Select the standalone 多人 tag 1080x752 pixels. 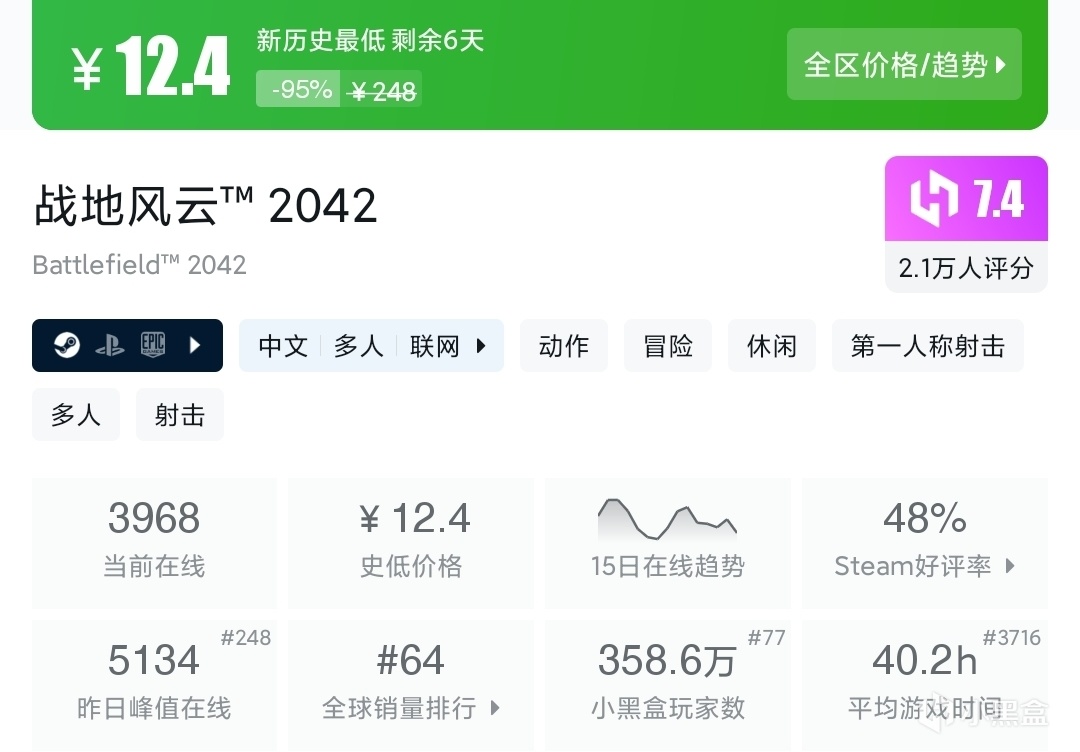[76, 415]
